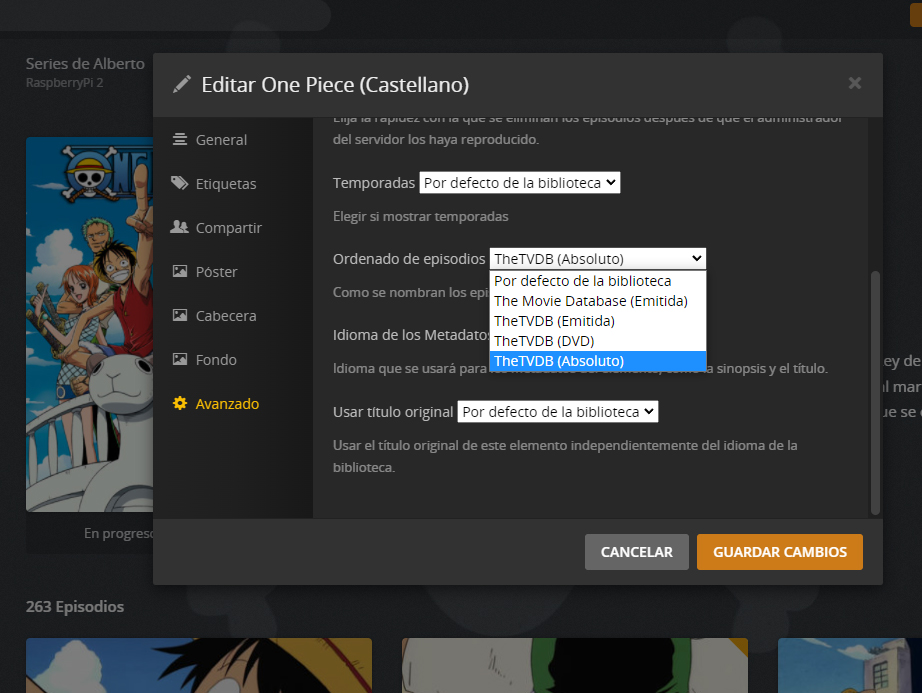
Task: Click the dialog's vertical scrollbar
Action: [x=875, y=393]
